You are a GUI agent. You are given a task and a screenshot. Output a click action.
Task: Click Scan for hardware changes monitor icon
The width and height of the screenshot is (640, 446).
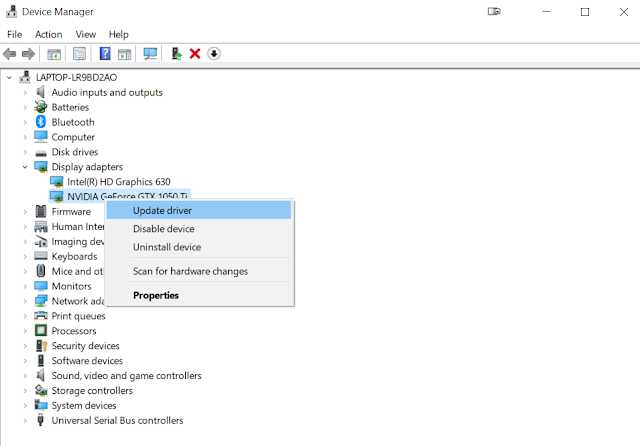(x=150, y=54)
